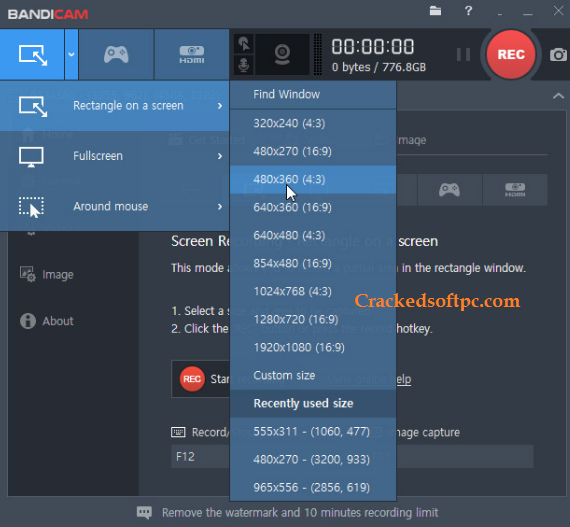Select 854x480 (16:9) size

[313, 263]
